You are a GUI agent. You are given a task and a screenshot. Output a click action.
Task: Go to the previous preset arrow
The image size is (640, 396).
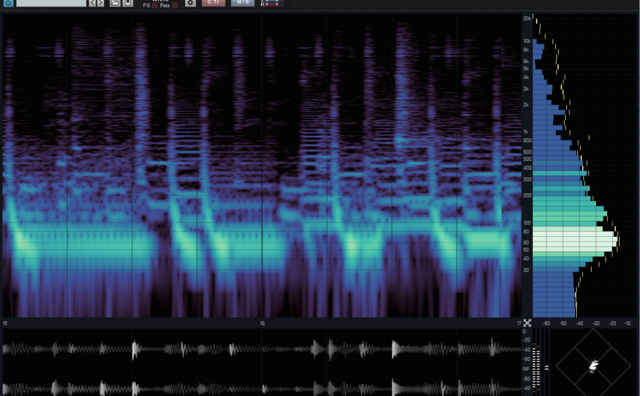pyautogui.click(x=92, y=3)
